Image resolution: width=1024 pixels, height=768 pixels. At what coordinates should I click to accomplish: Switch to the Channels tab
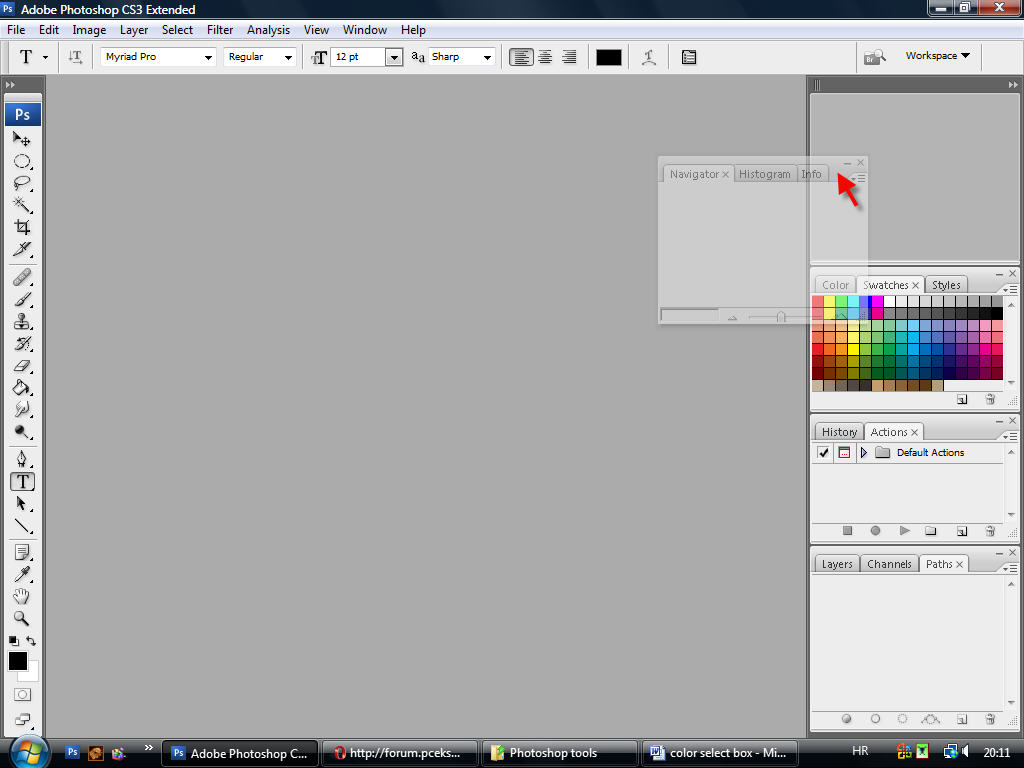tap(889, 564)
